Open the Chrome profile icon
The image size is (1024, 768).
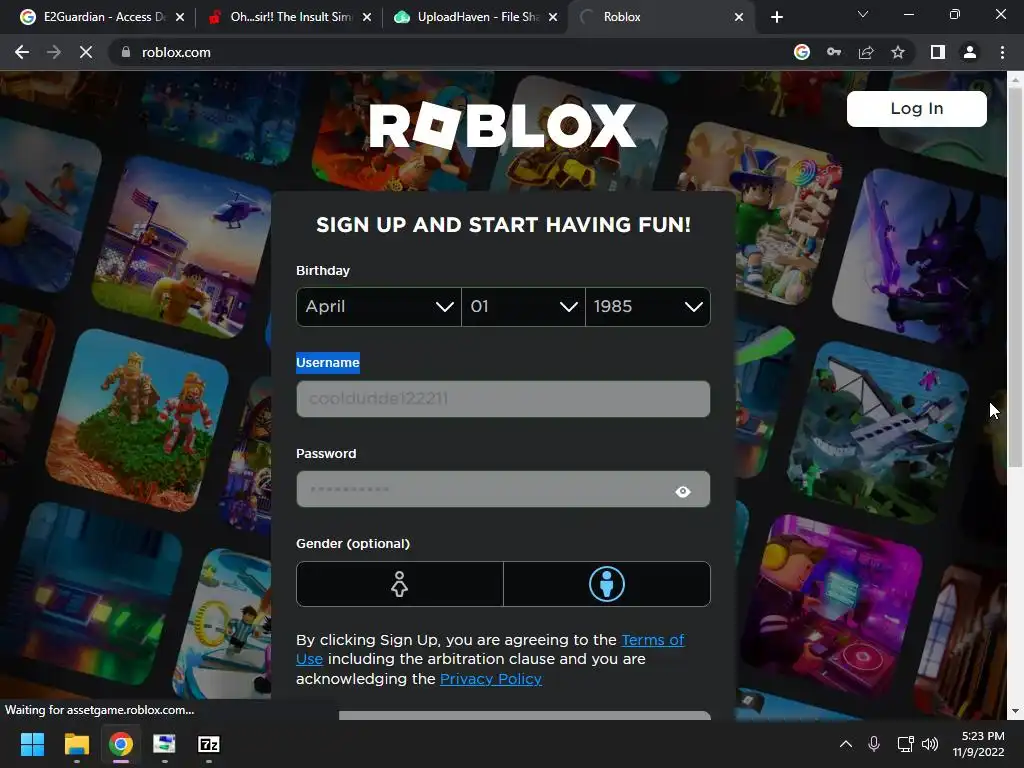point(970,52)
